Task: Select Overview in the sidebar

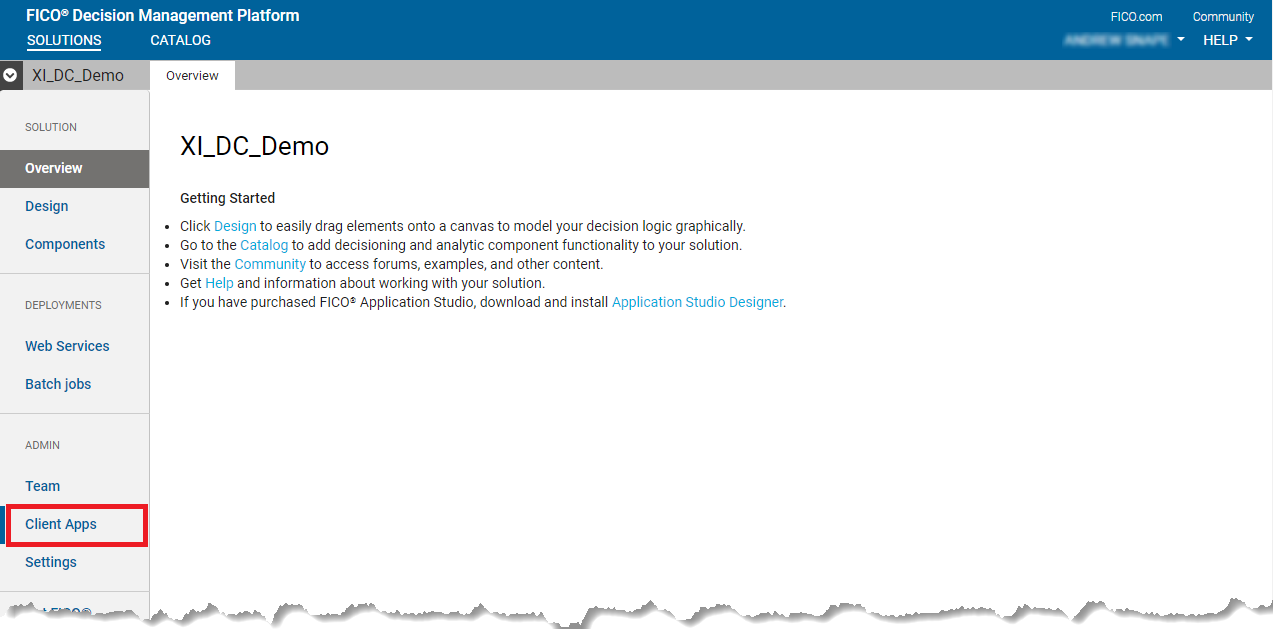Action: click(75, 168)
